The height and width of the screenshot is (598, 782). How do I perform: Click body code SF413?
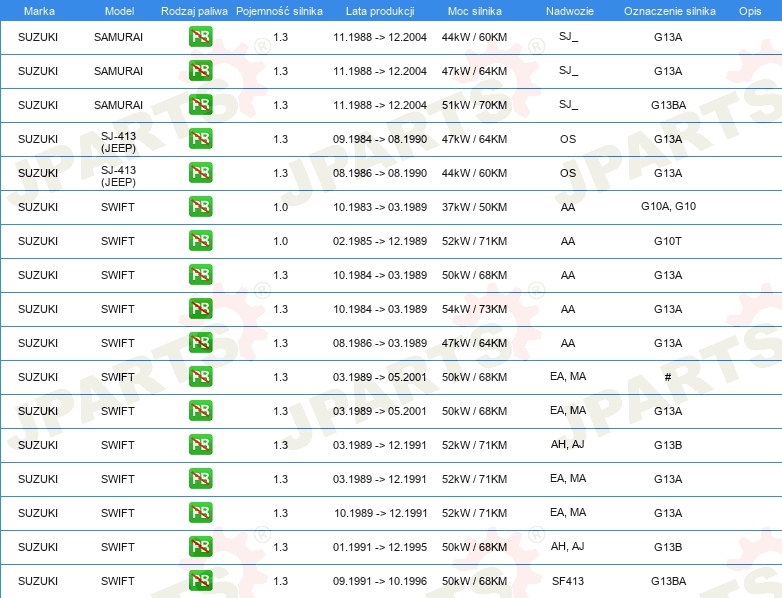tap(568, 581)
